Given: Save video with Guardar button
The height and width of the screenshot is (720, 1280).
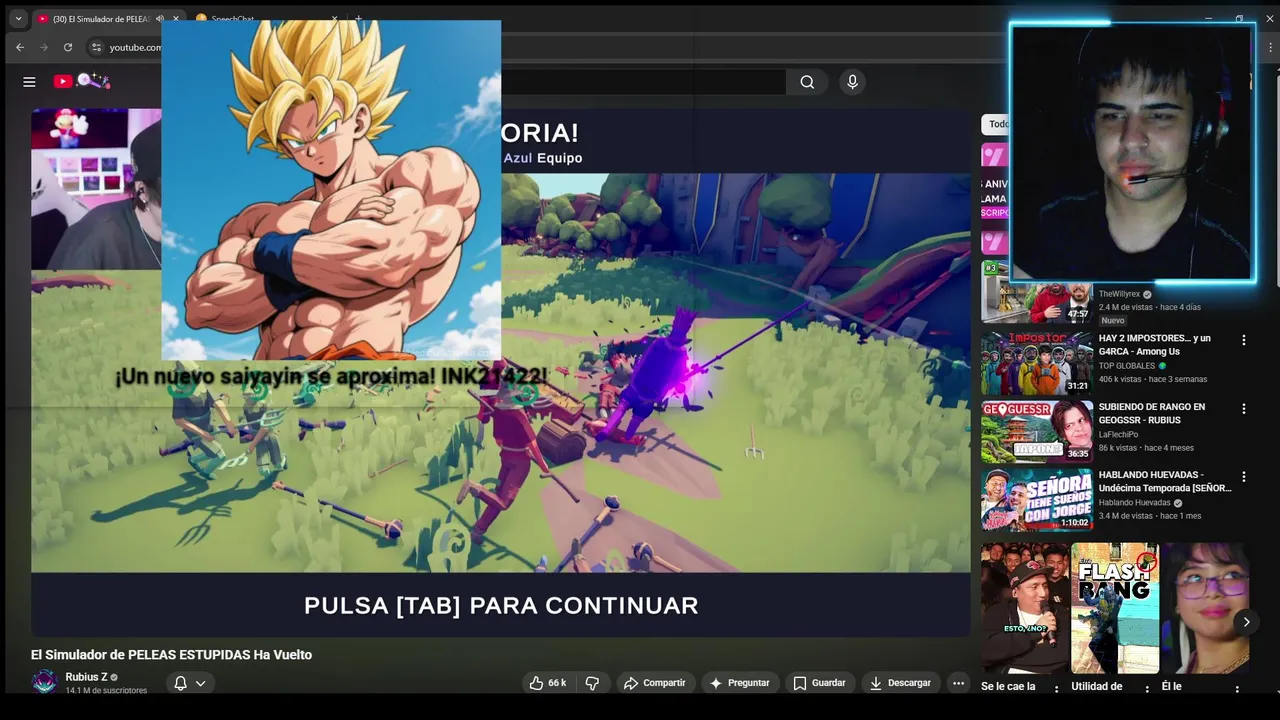Looking at the screenshot, I should tap(820, 683).
